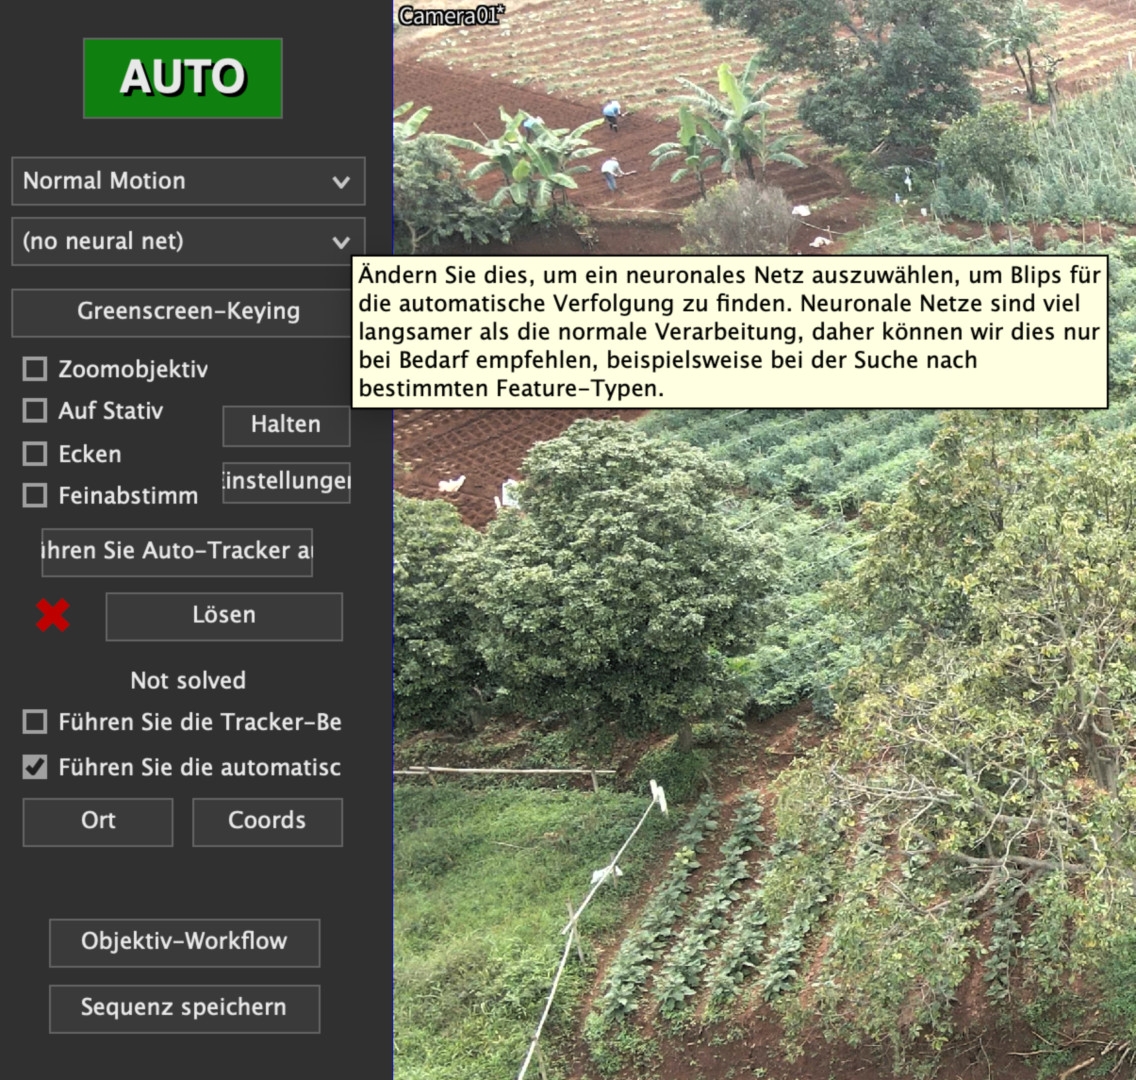Click the Ort button

pyautogui.click(x=98, y=821)
